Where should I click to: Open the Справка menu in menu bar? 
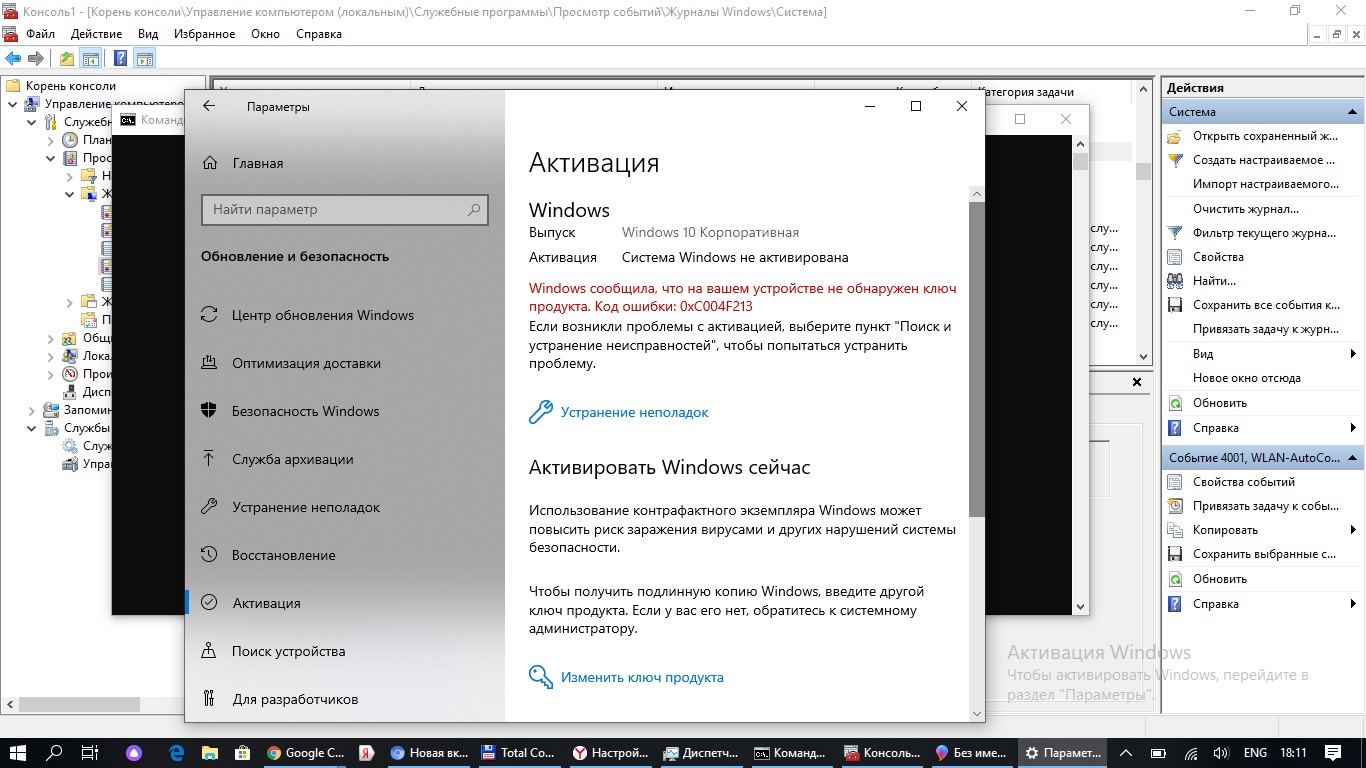[x=319, y=34]
